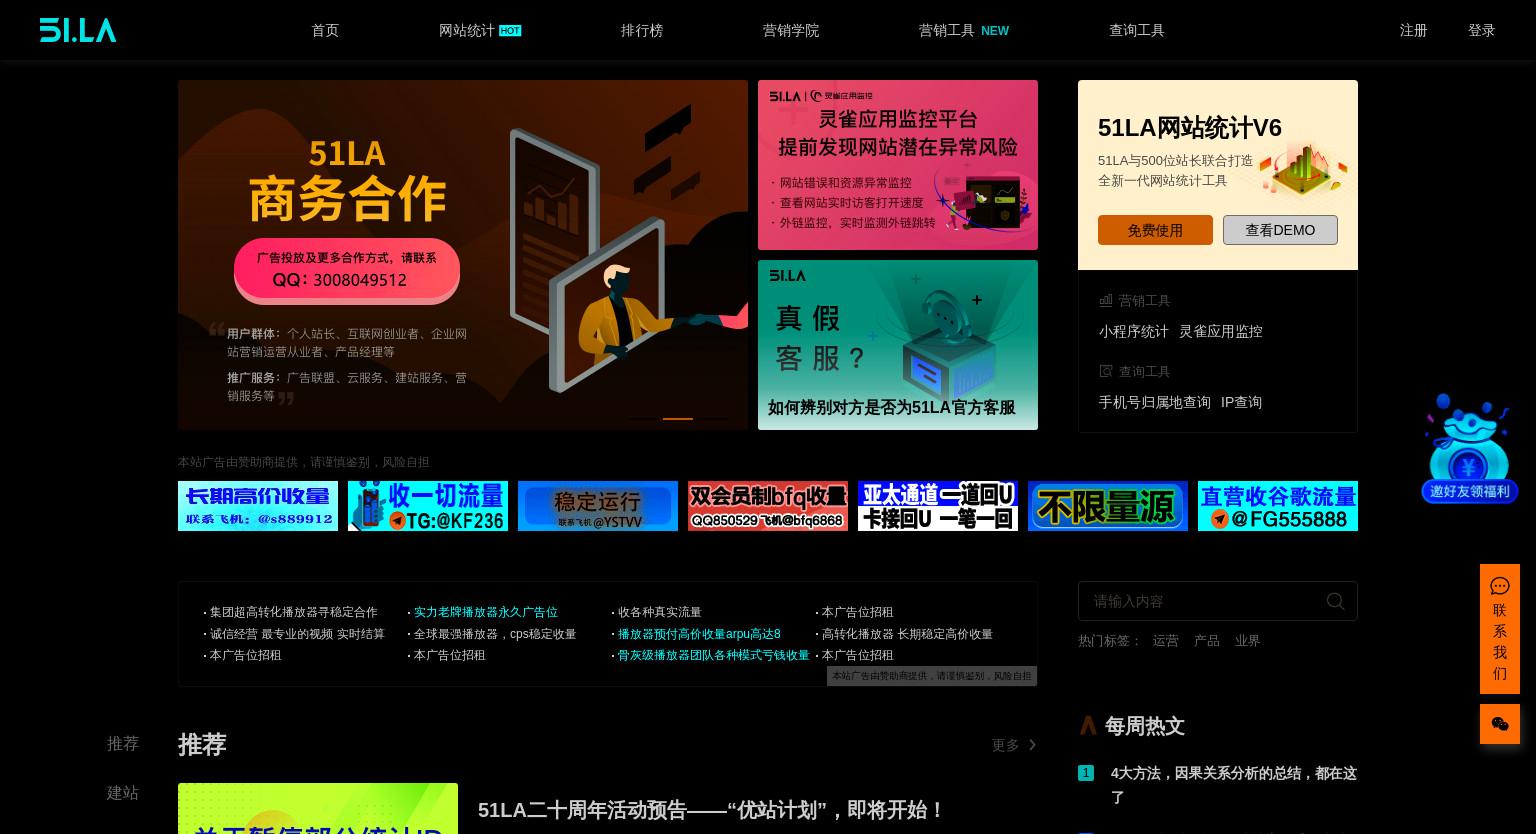This screenshot has height=834, width=1536.
Task: Open 查询工具 in the top navigation
Action: click(x=1137, y=30)
